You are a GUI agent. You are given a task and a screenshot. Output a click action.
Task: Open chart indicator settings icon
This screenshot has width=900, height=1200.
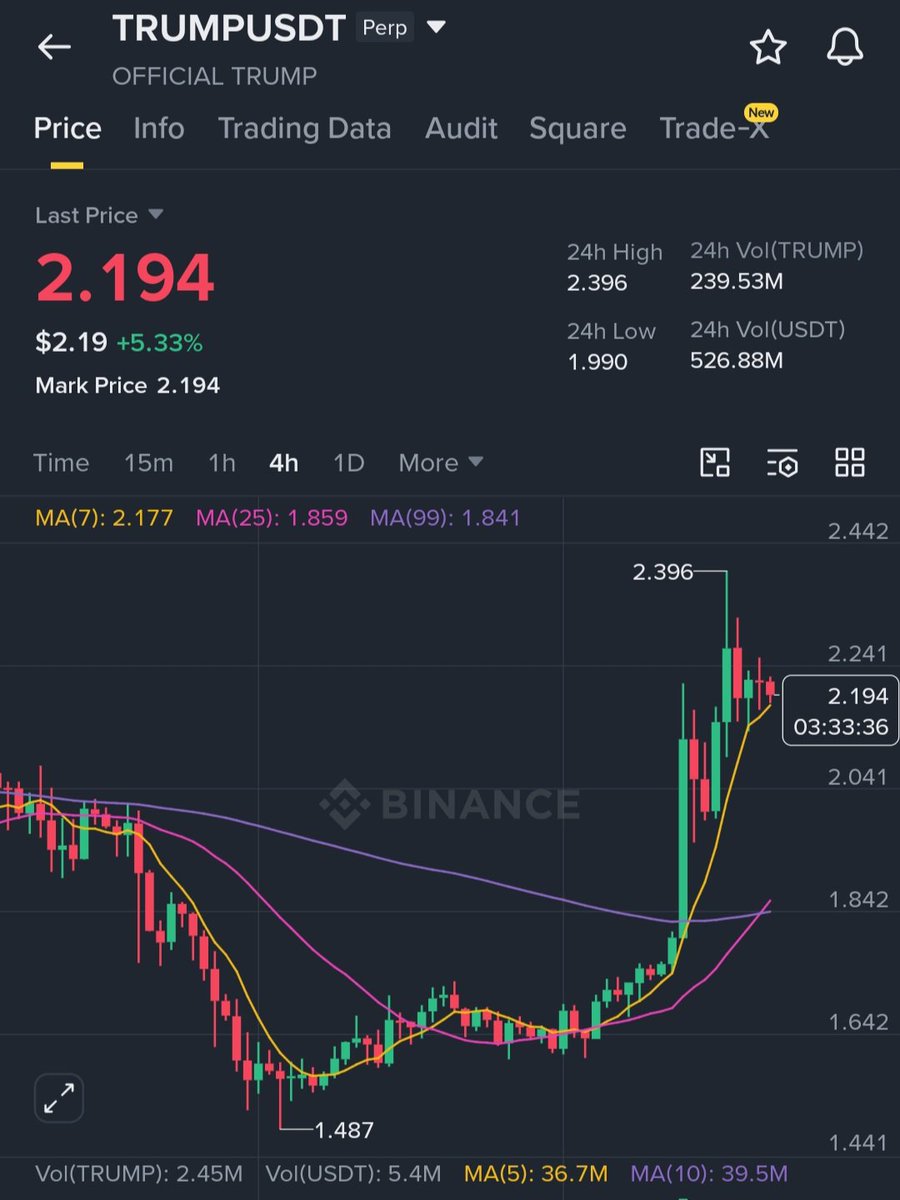click(x=783, y=463)
